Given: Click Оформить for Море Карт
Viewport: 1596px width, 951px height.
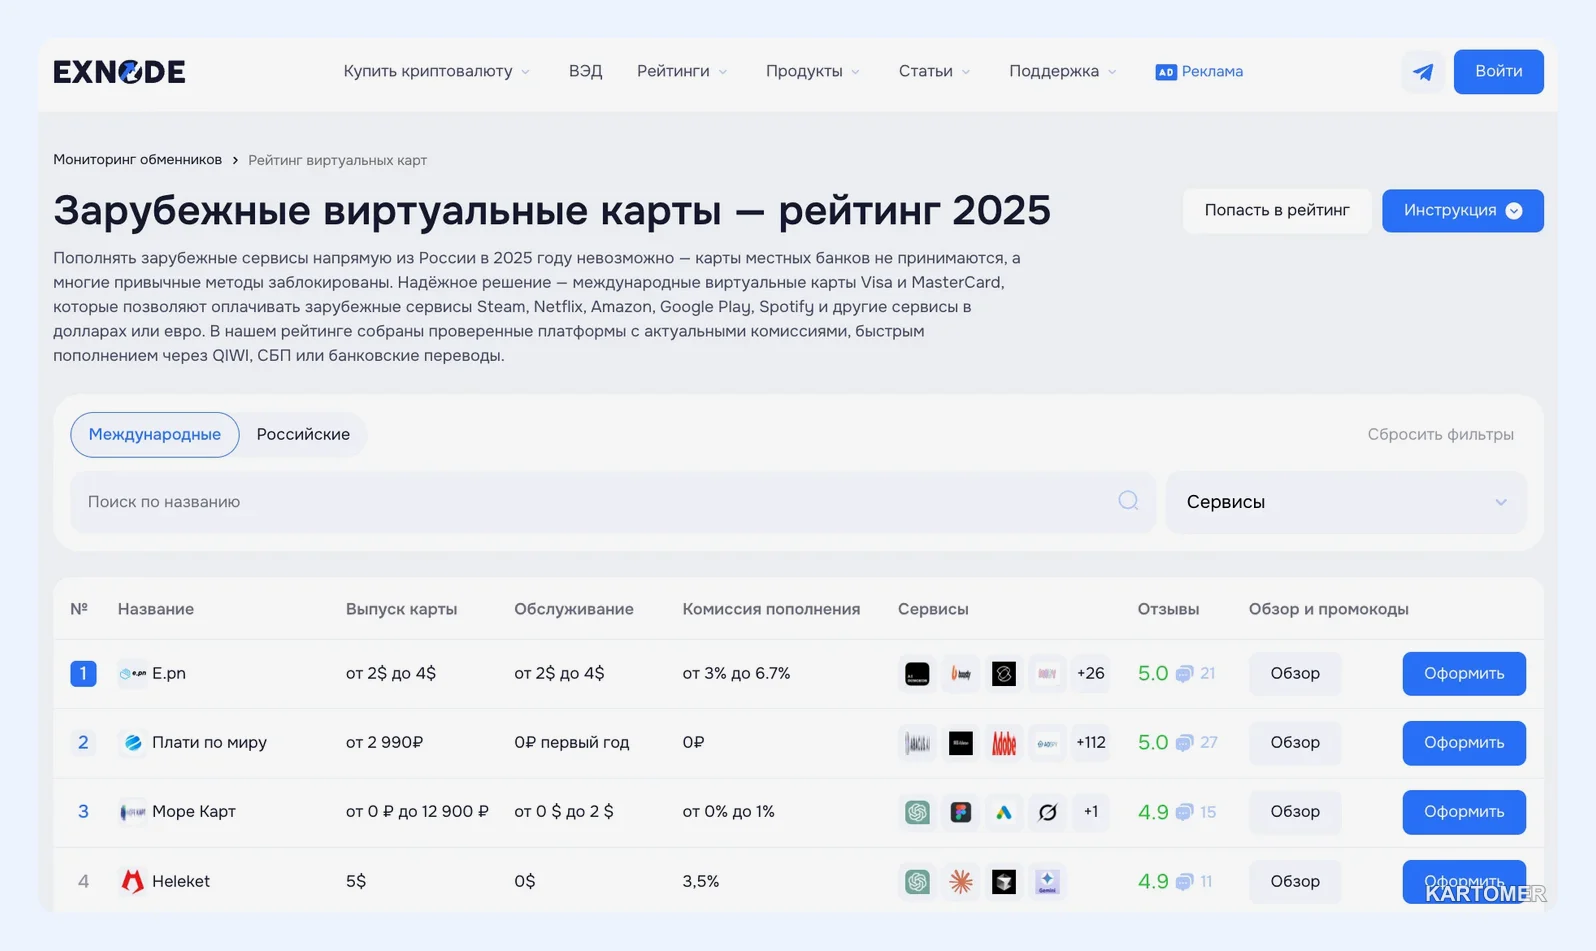Looking at the screenshot, I should pyautogui.click(x=1463, y=812).
